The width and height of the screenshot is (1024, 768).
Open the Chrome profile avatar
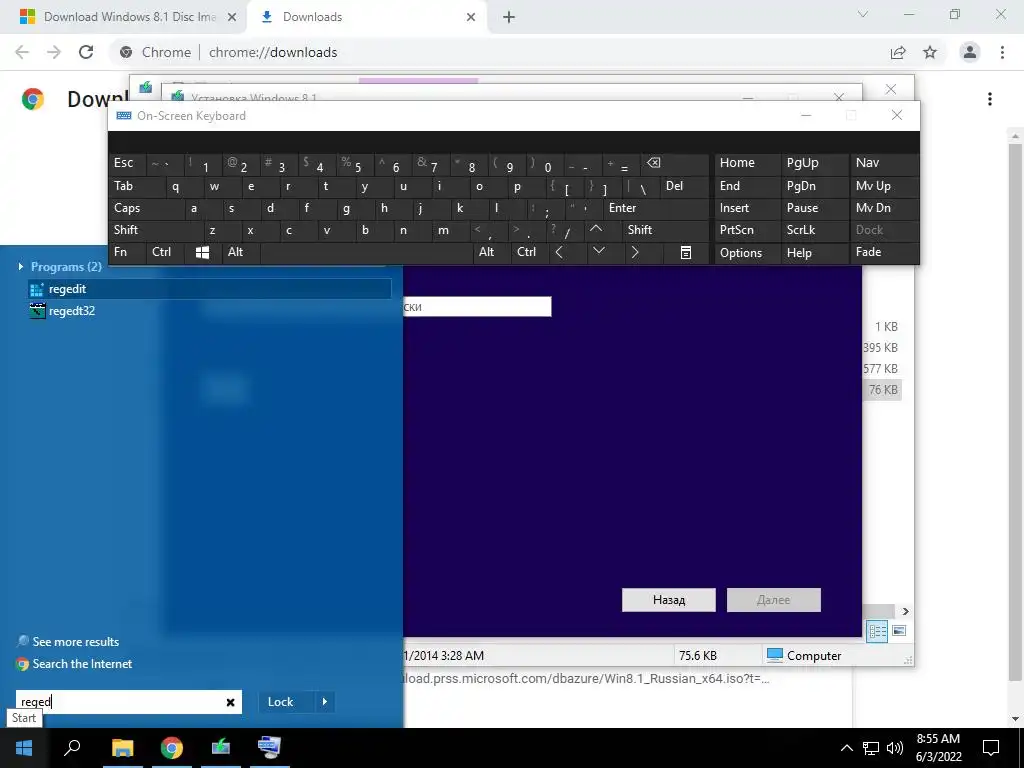(x=970, y=52)
